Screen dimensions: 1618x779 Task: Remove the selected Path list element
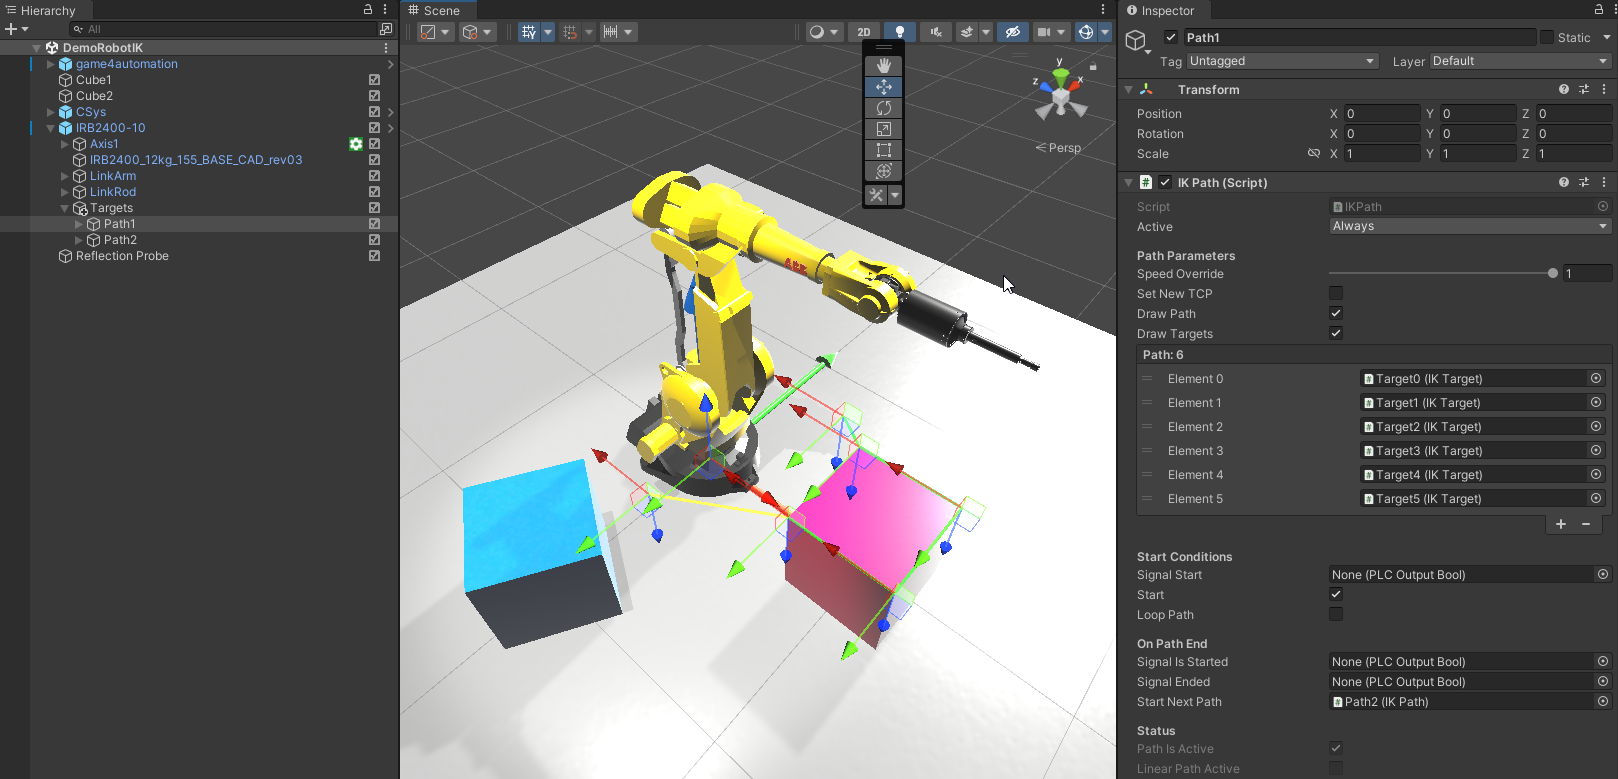click(1586, 524)
